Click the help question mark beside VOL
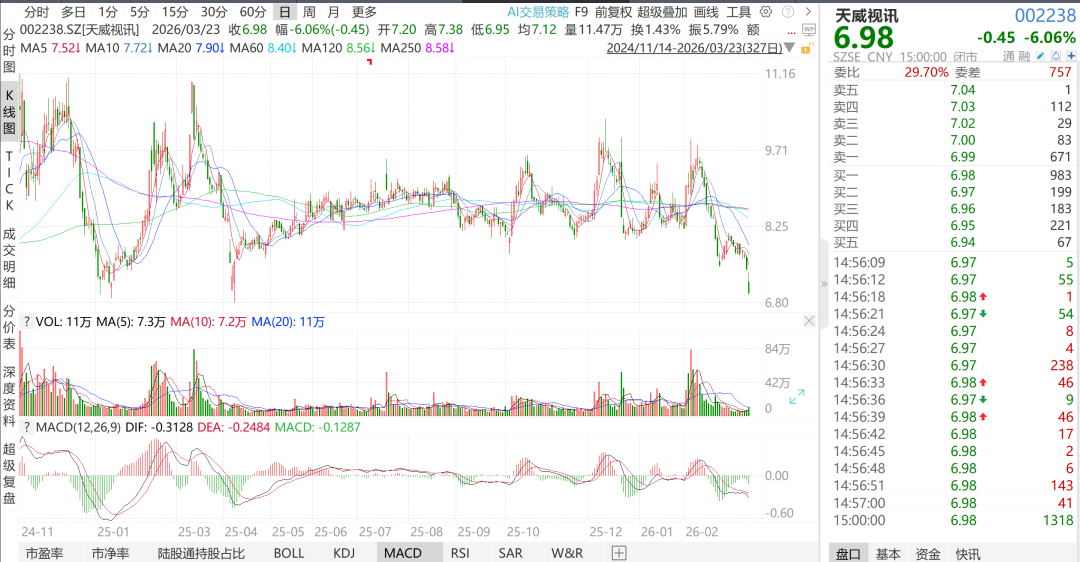The image size is (1080, 562). (x=27, y=322)
